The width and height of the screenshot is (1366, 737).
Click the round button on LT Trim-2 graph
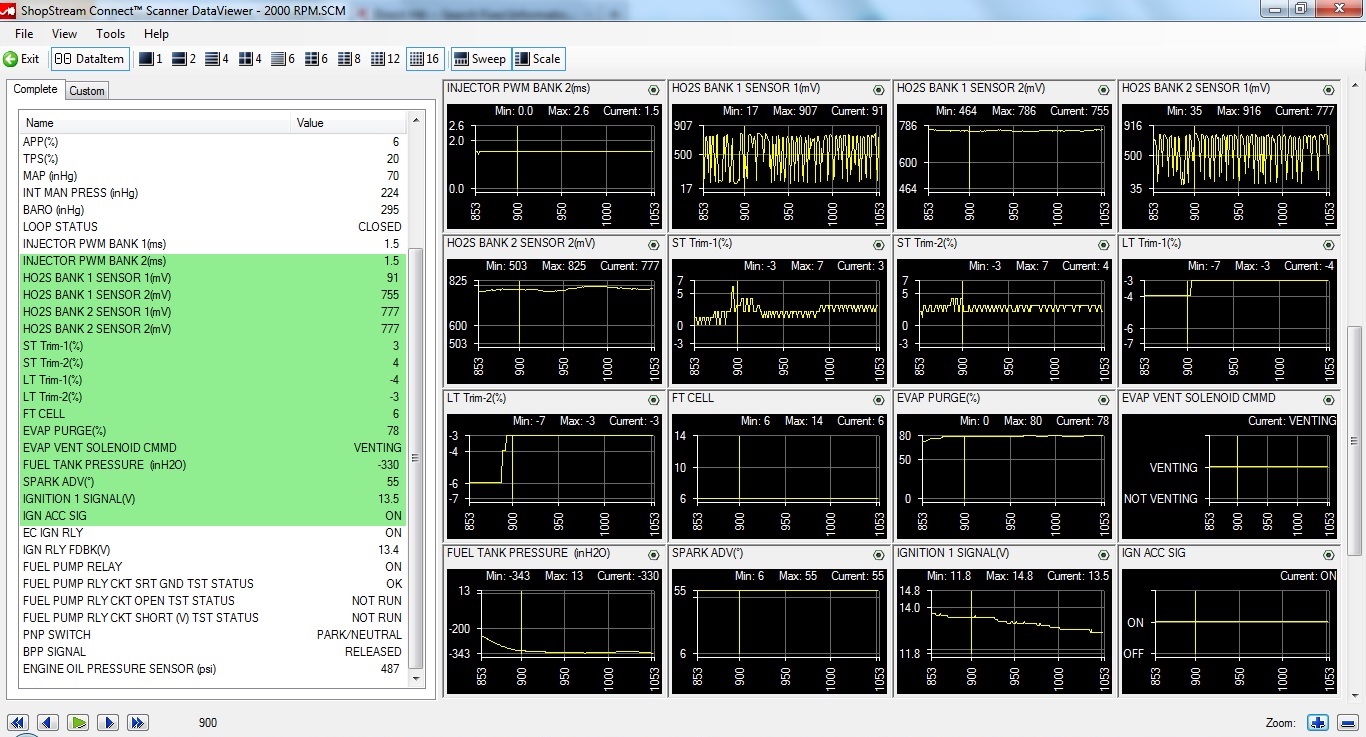point(653,400)
